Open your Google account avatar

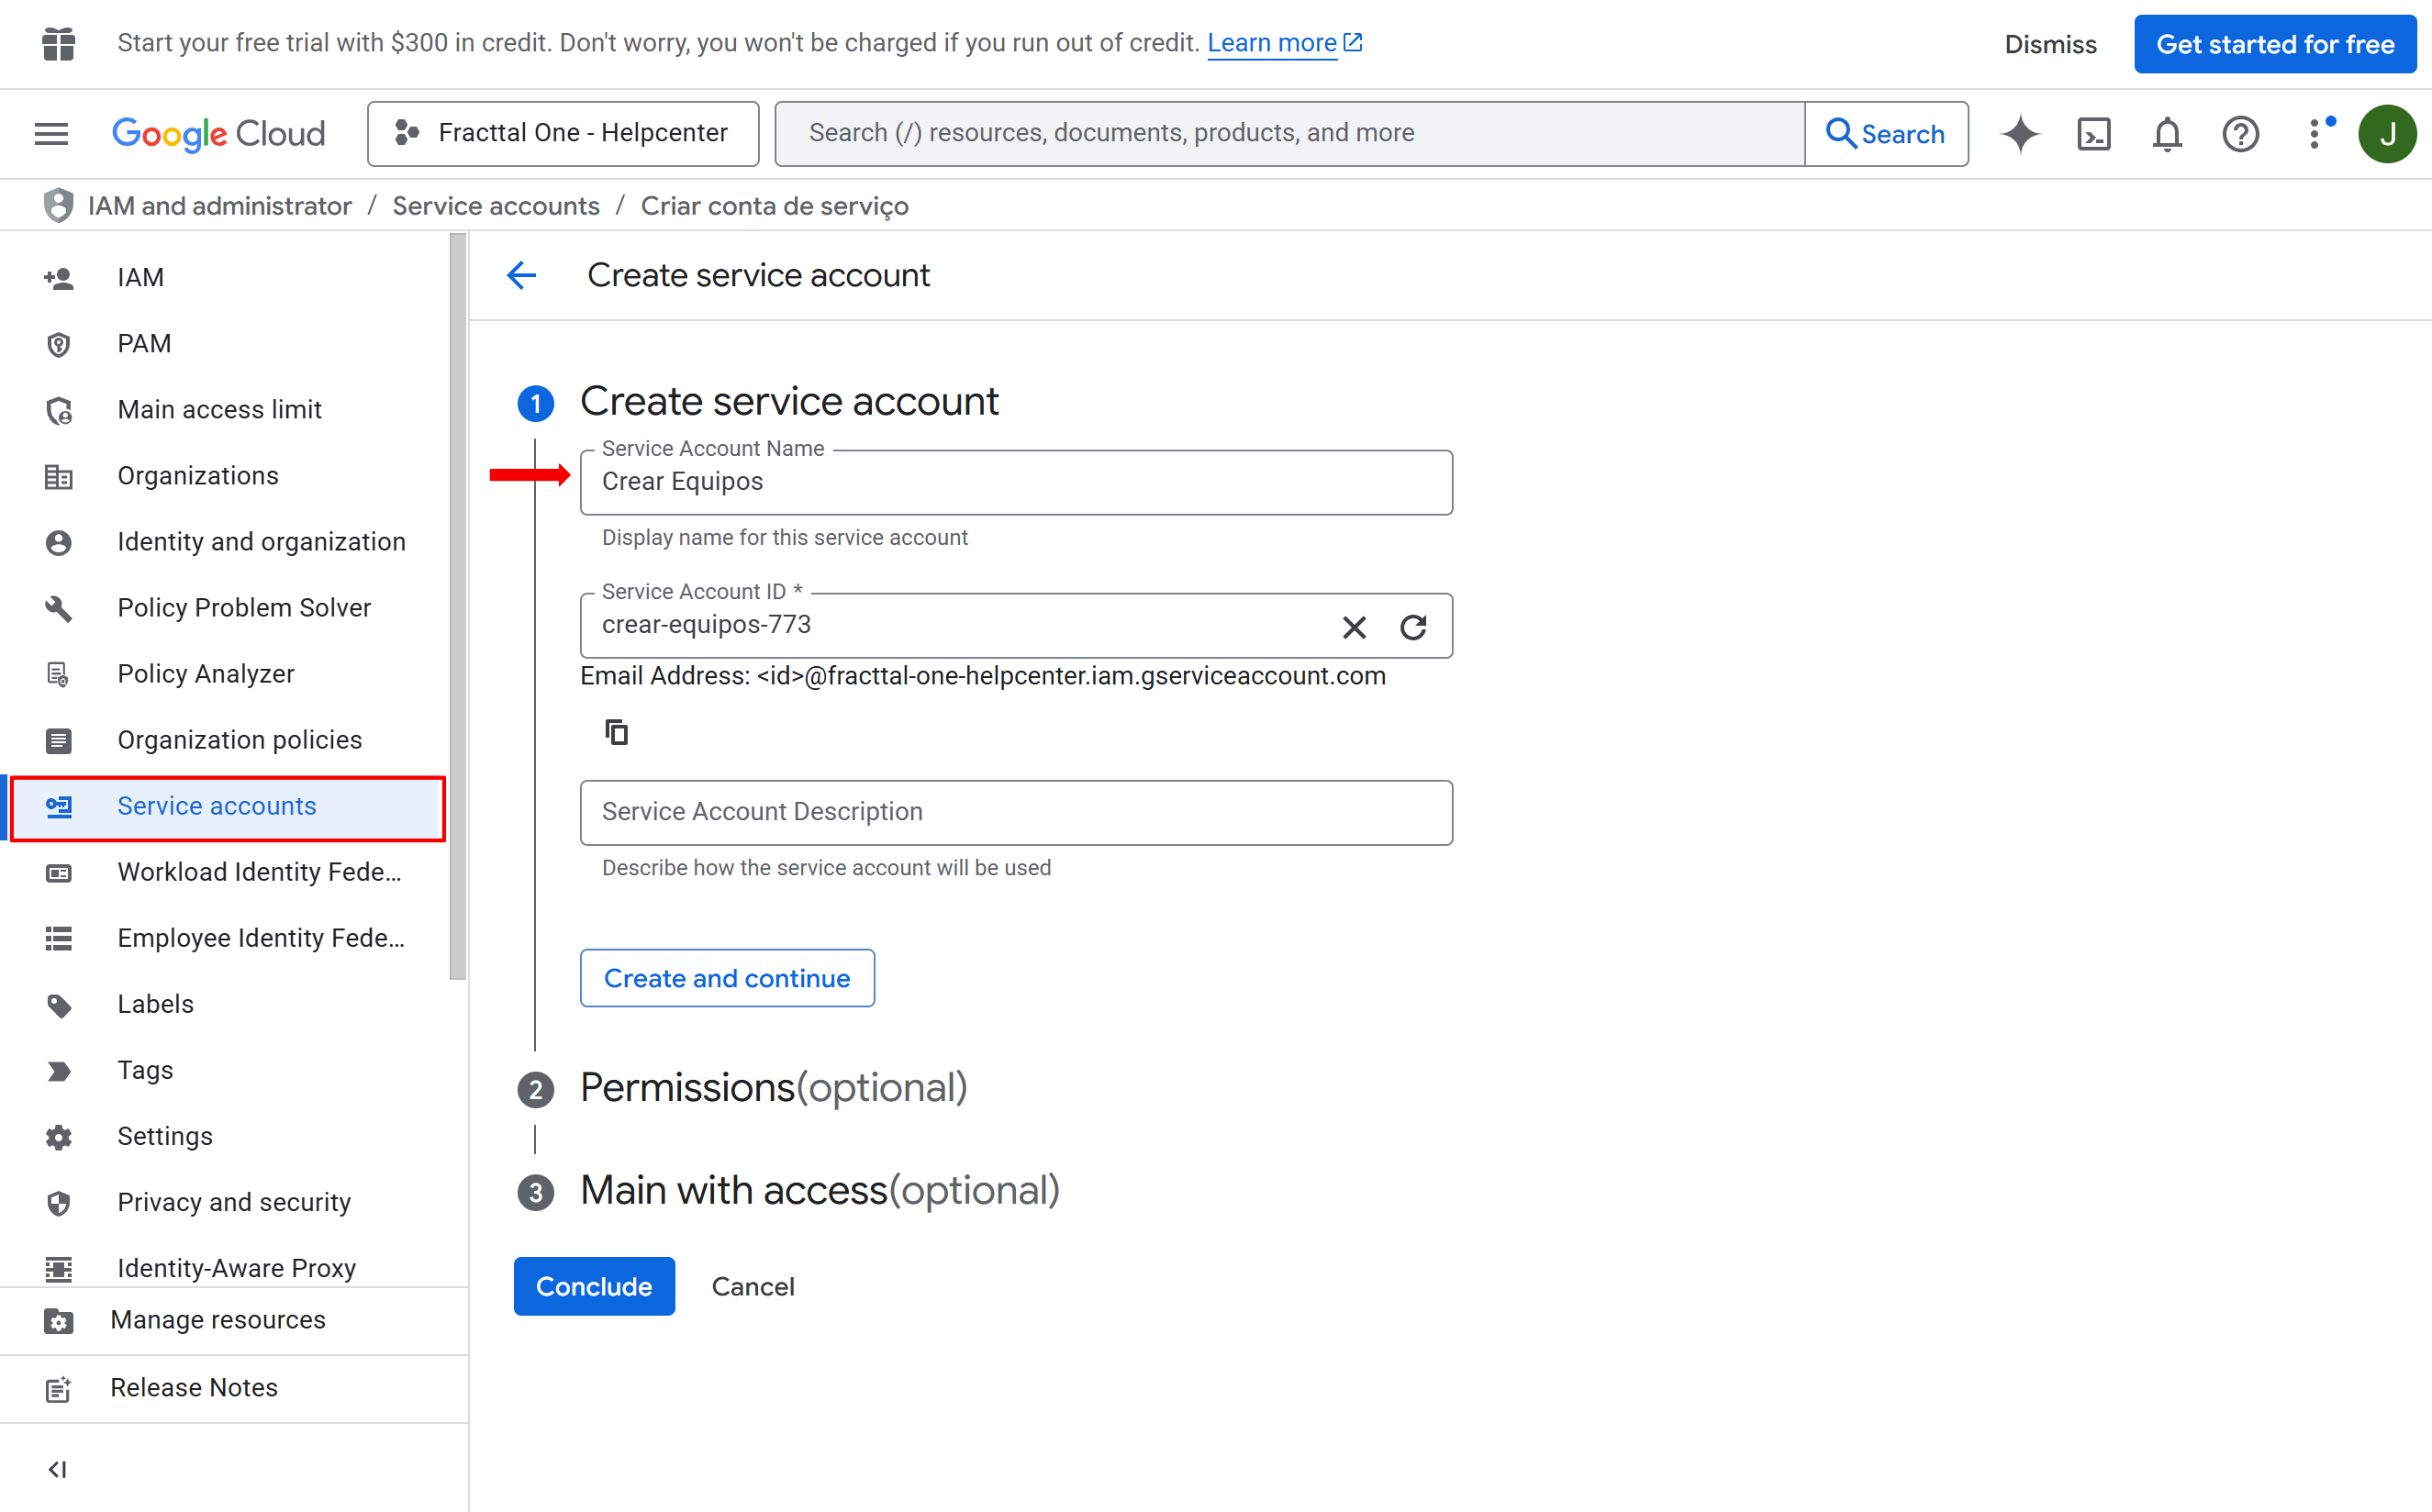2388,133
